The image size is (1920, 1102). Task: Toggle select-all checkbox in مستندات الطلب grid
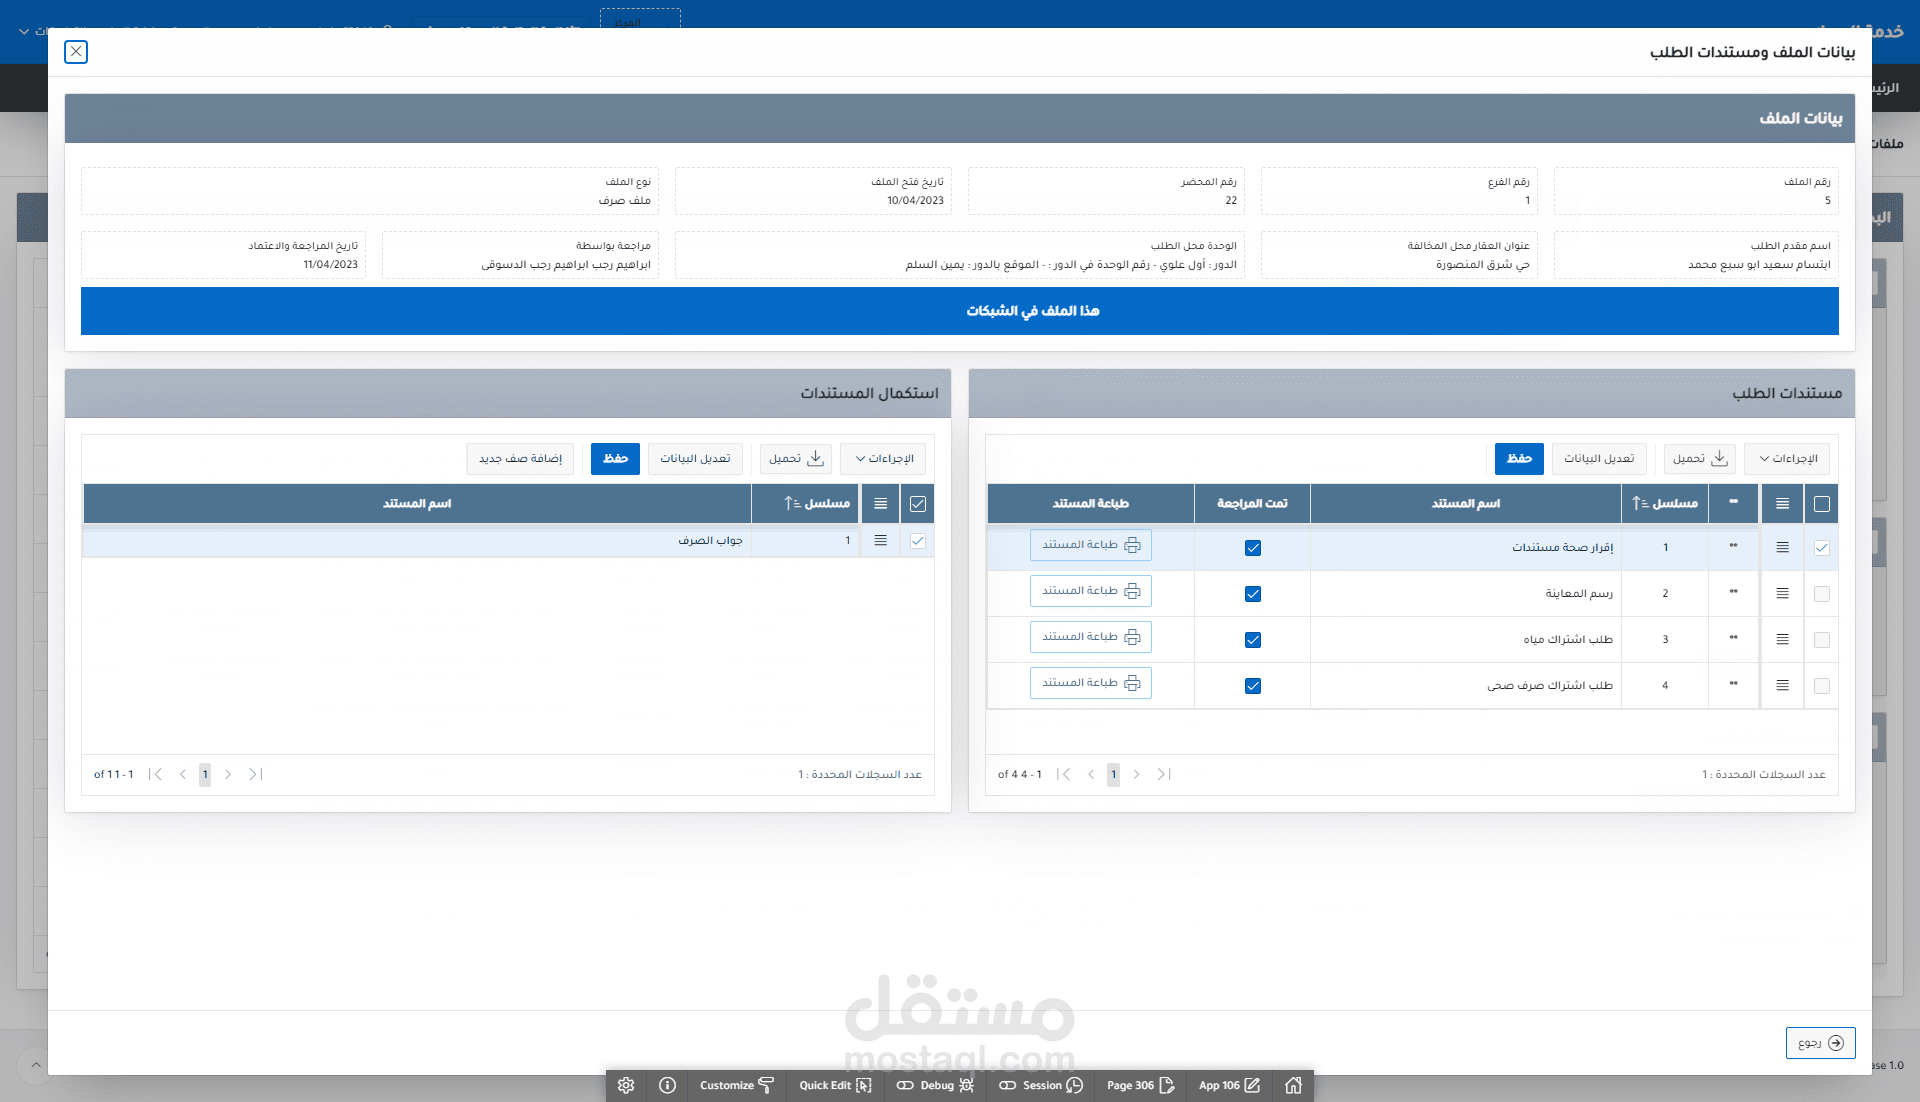1821,504
